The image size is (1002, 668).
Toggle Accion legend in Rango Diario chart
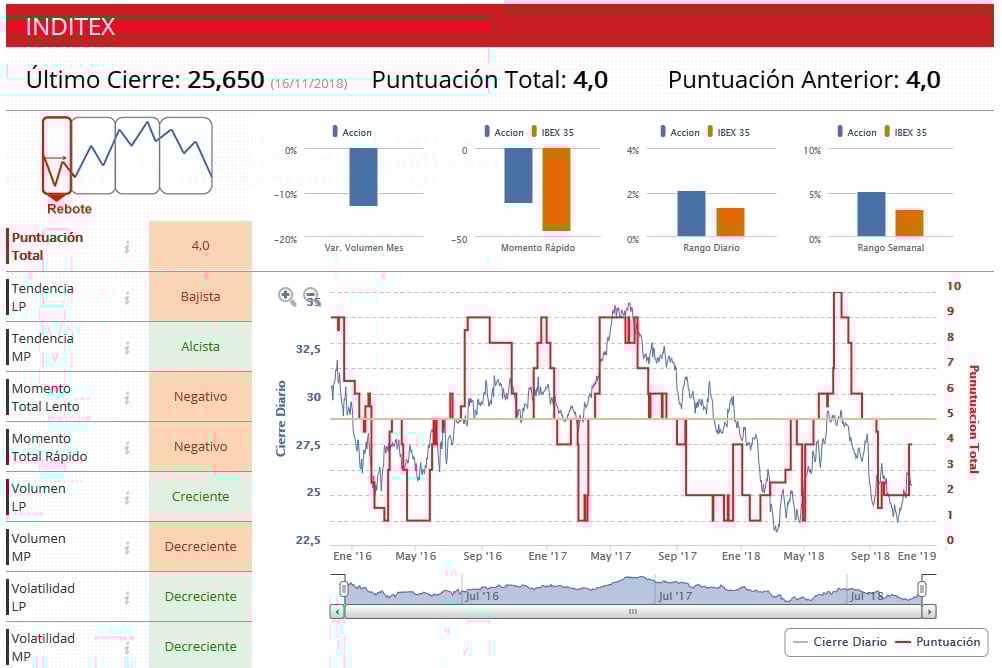(680, 132)
